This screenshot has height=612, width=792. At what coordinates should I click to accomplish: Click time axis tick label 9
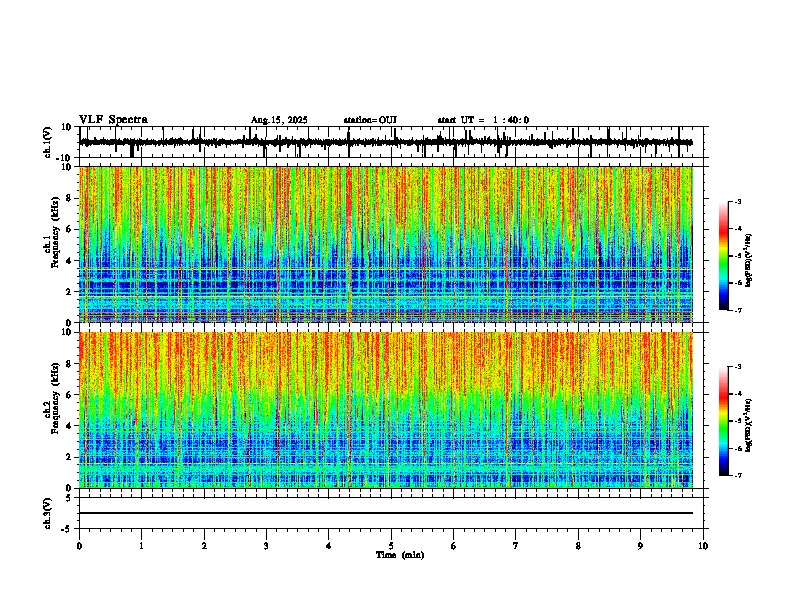pyautogui.click(x=640, y=546)
